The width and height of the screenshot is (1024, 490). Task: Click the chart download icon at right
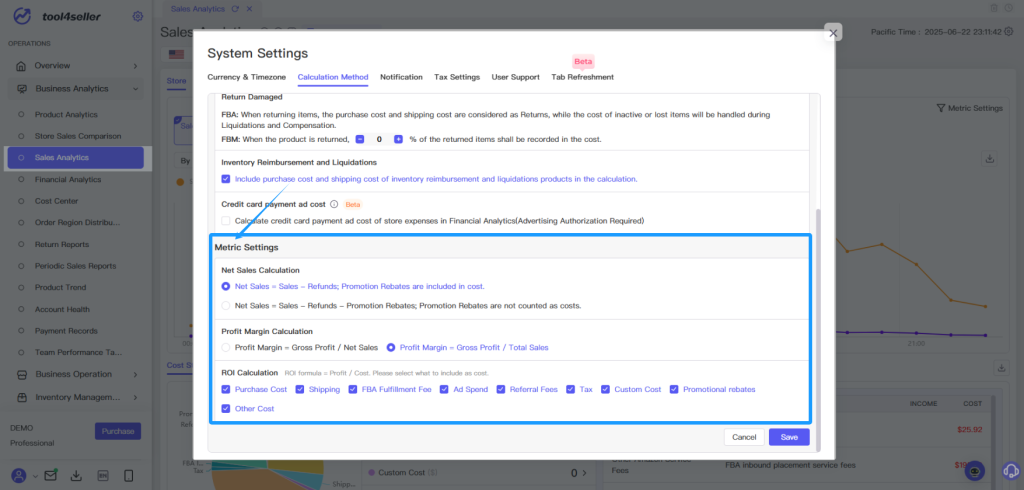[989, 159]
